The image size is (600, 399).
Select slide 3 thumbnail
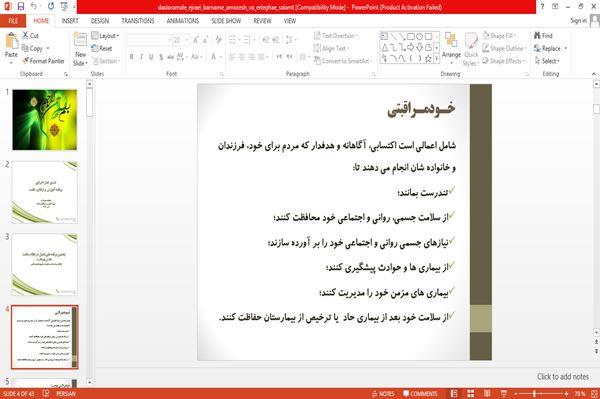(45, 264)
